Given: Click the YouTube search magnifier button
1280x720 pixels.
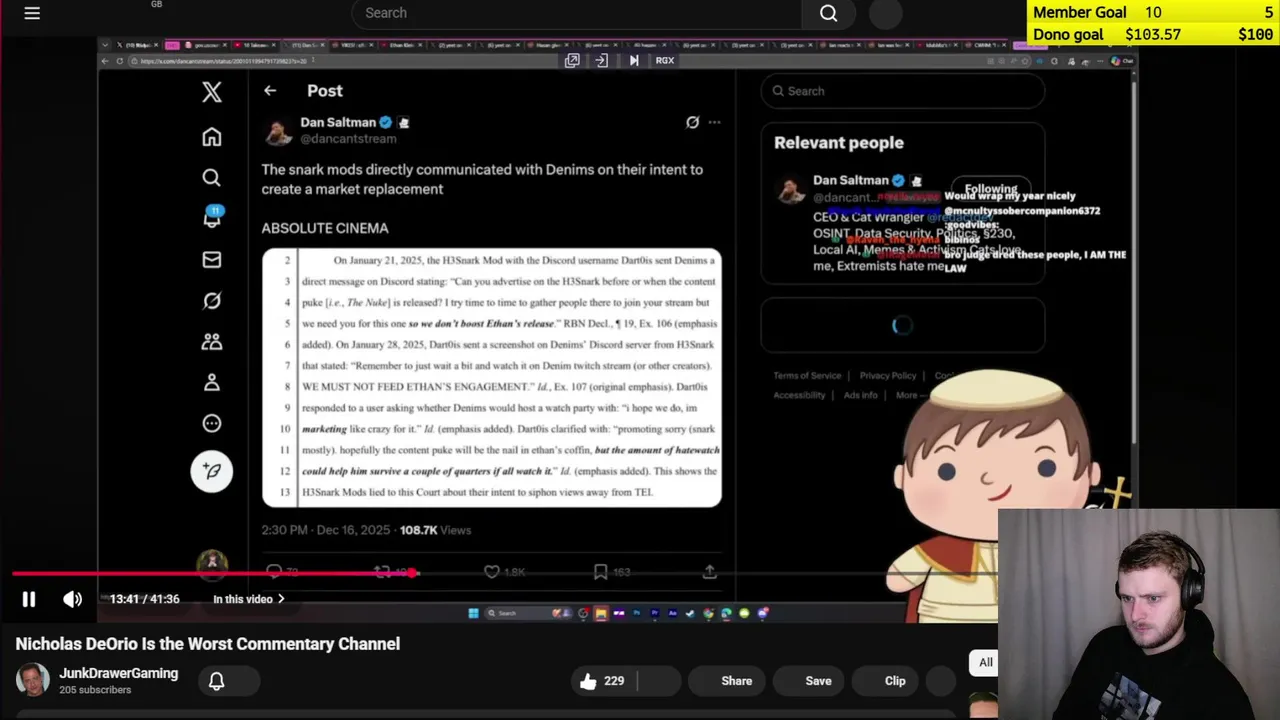Looking at the screenshot, I should tap(829, 13).
